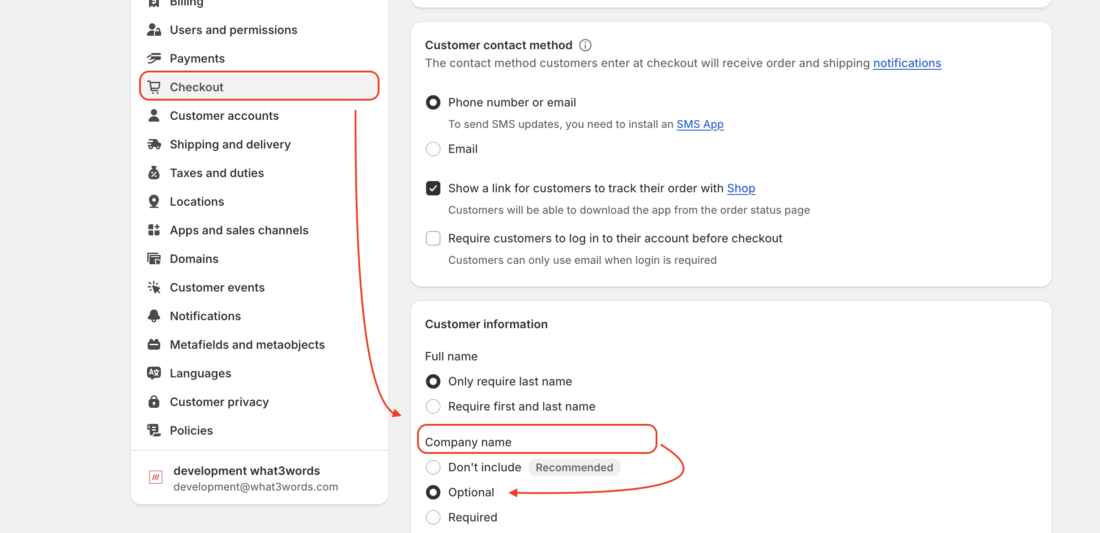Image resolution: width=1100 pixels, height=533 pixels.
Task: Click development@what3words.com email text
Action: tap(256, 487)
